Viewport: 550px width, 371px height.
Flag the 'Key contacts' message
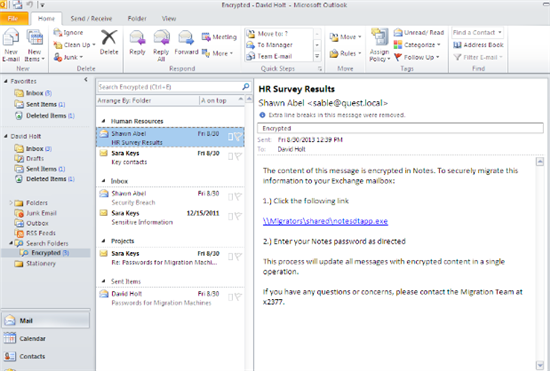(239, 156)
